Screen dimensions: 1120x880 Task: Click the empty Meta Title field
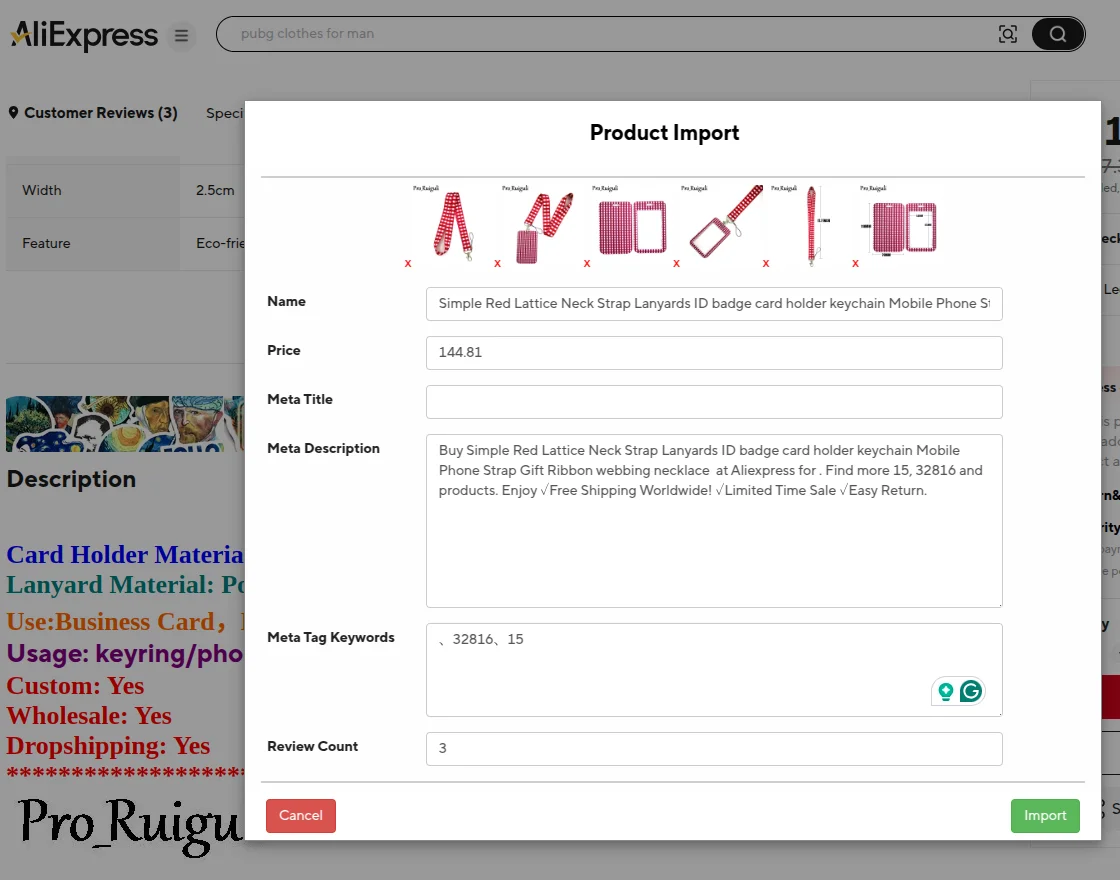click(714, 401)
